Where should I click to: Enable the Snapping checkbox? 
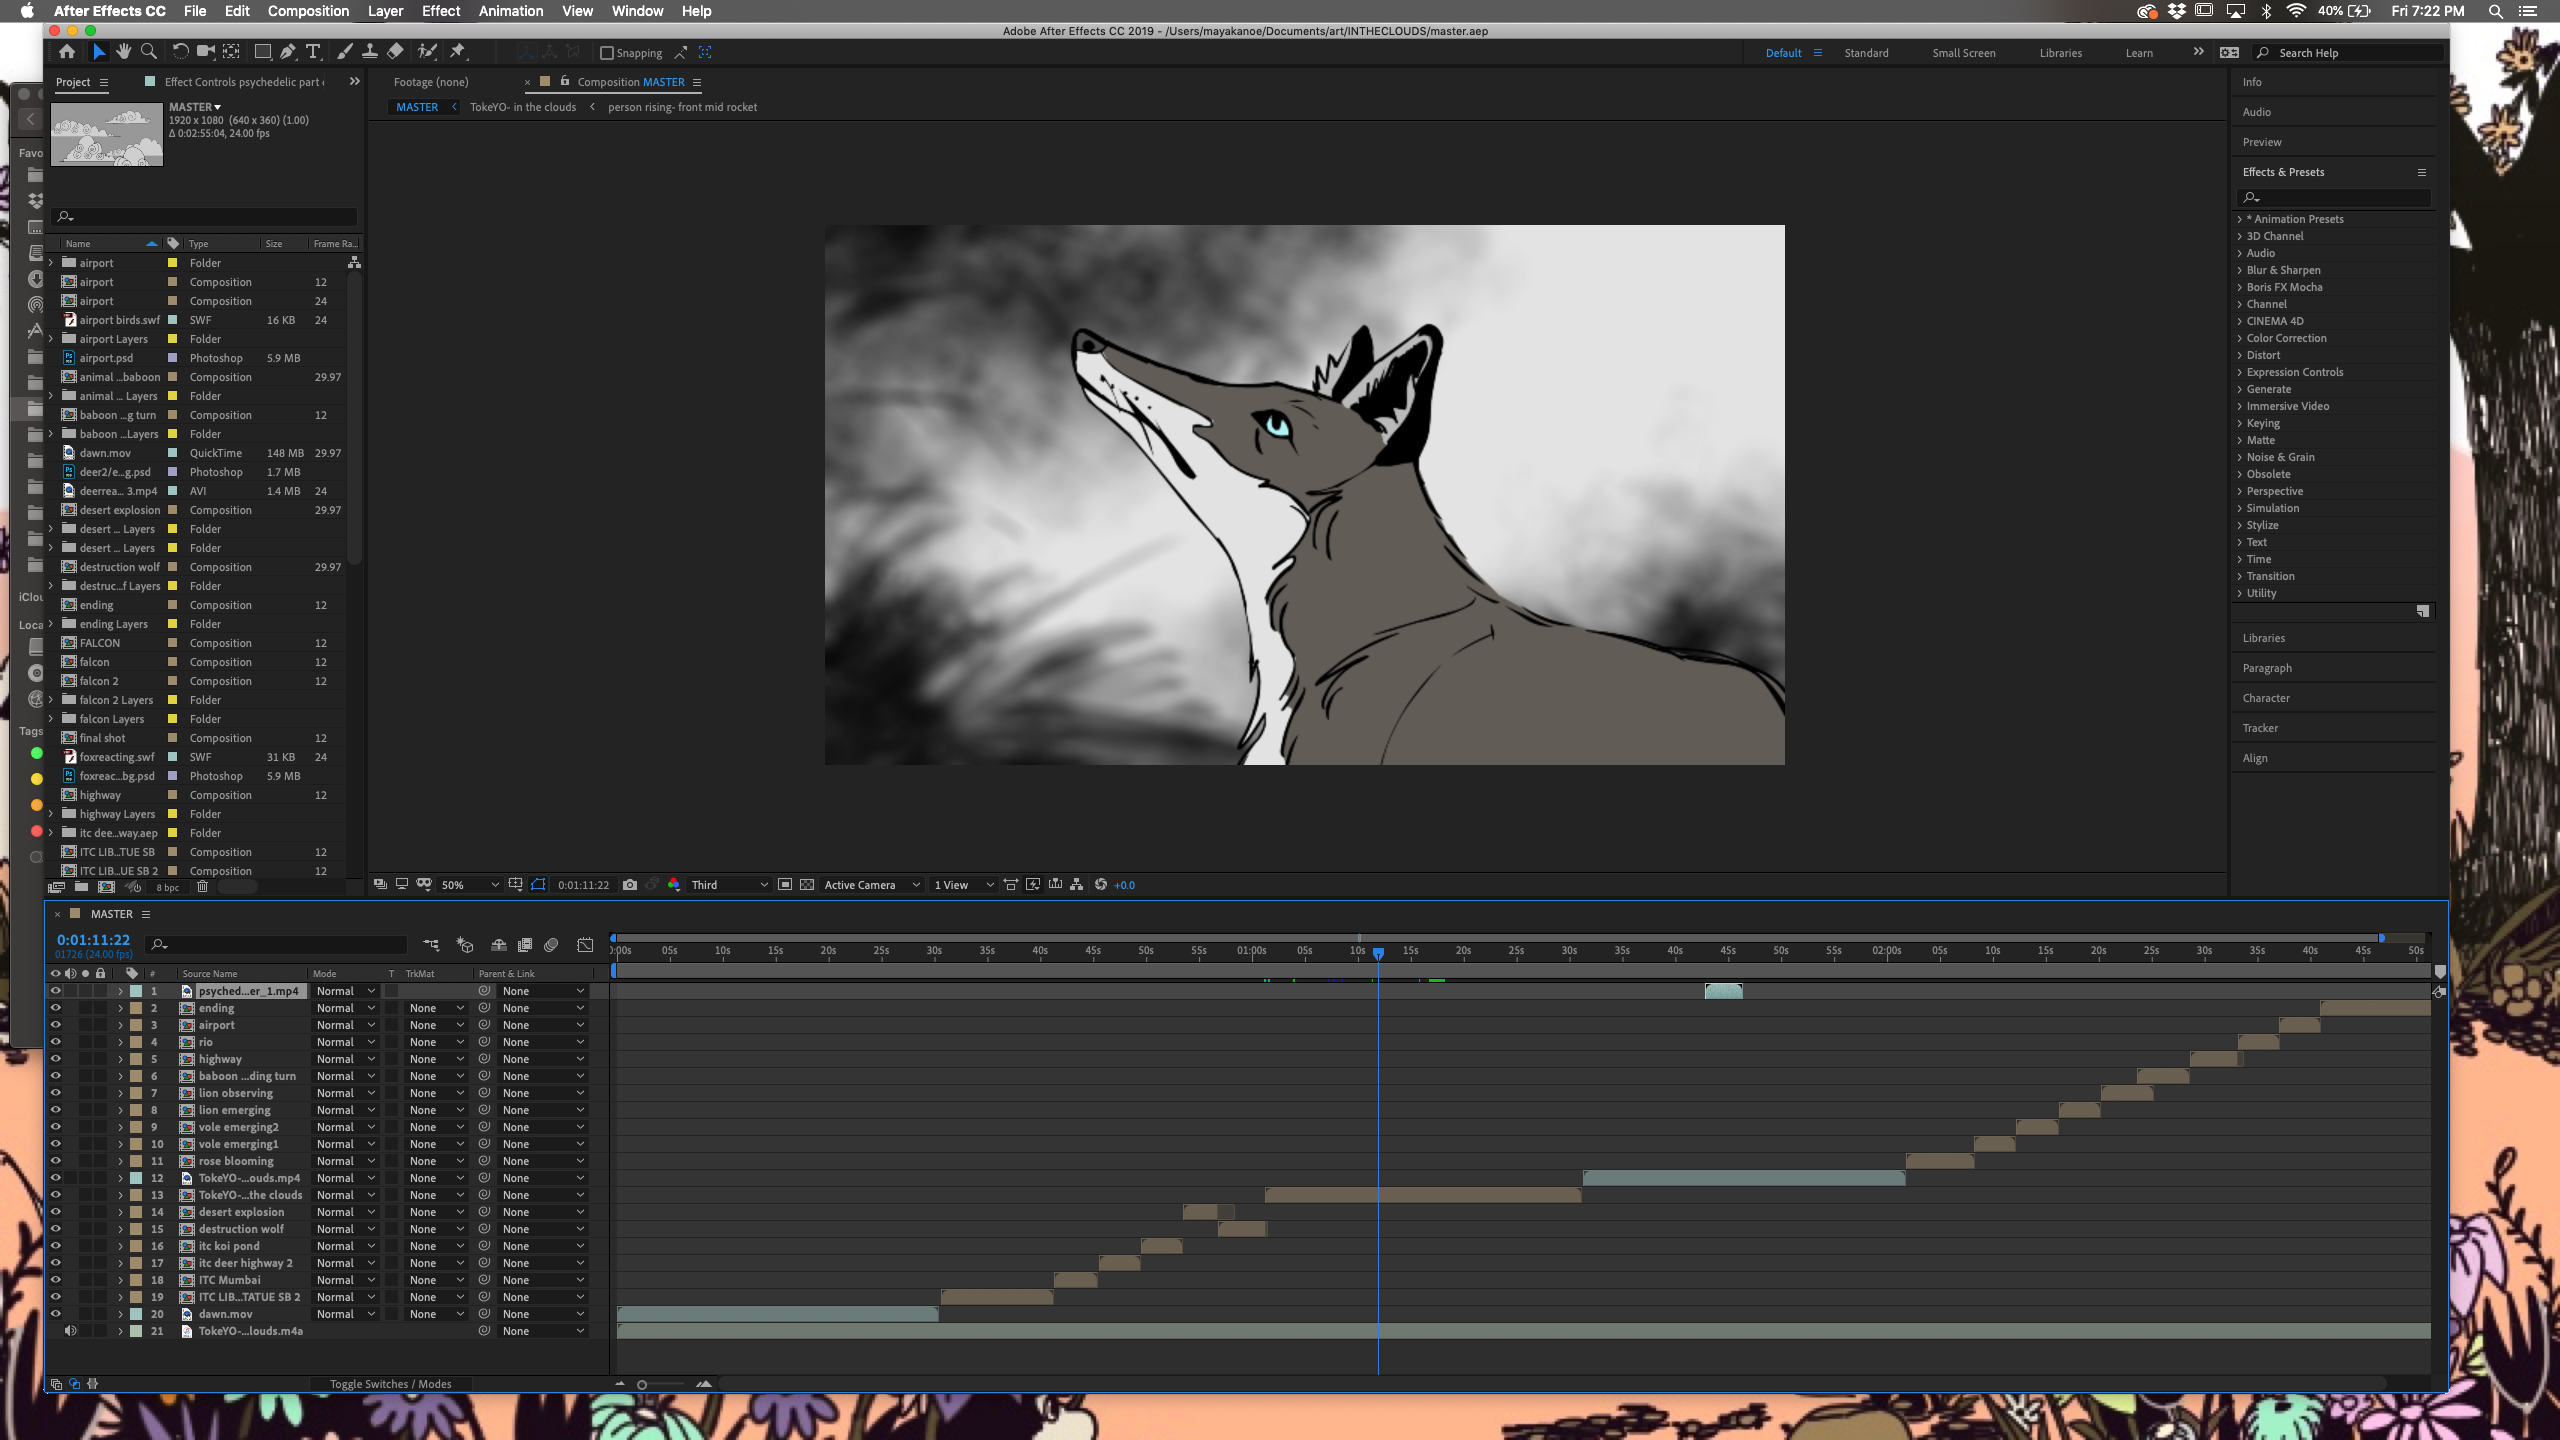[x=606, y=53]
